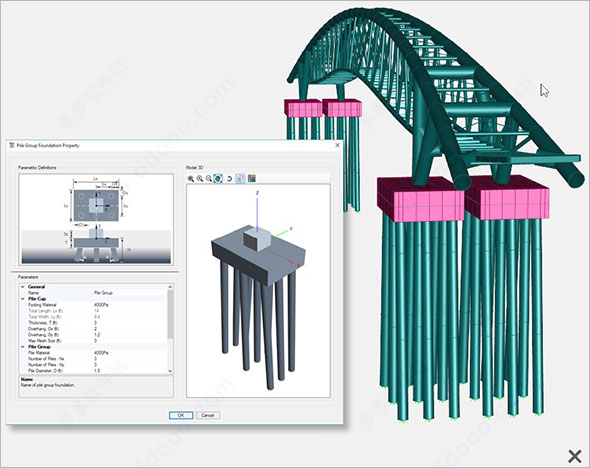This screenshot has width=590, height=468.
Task: Collapse the Pile Cap section
Action: [x=23, y=299]
